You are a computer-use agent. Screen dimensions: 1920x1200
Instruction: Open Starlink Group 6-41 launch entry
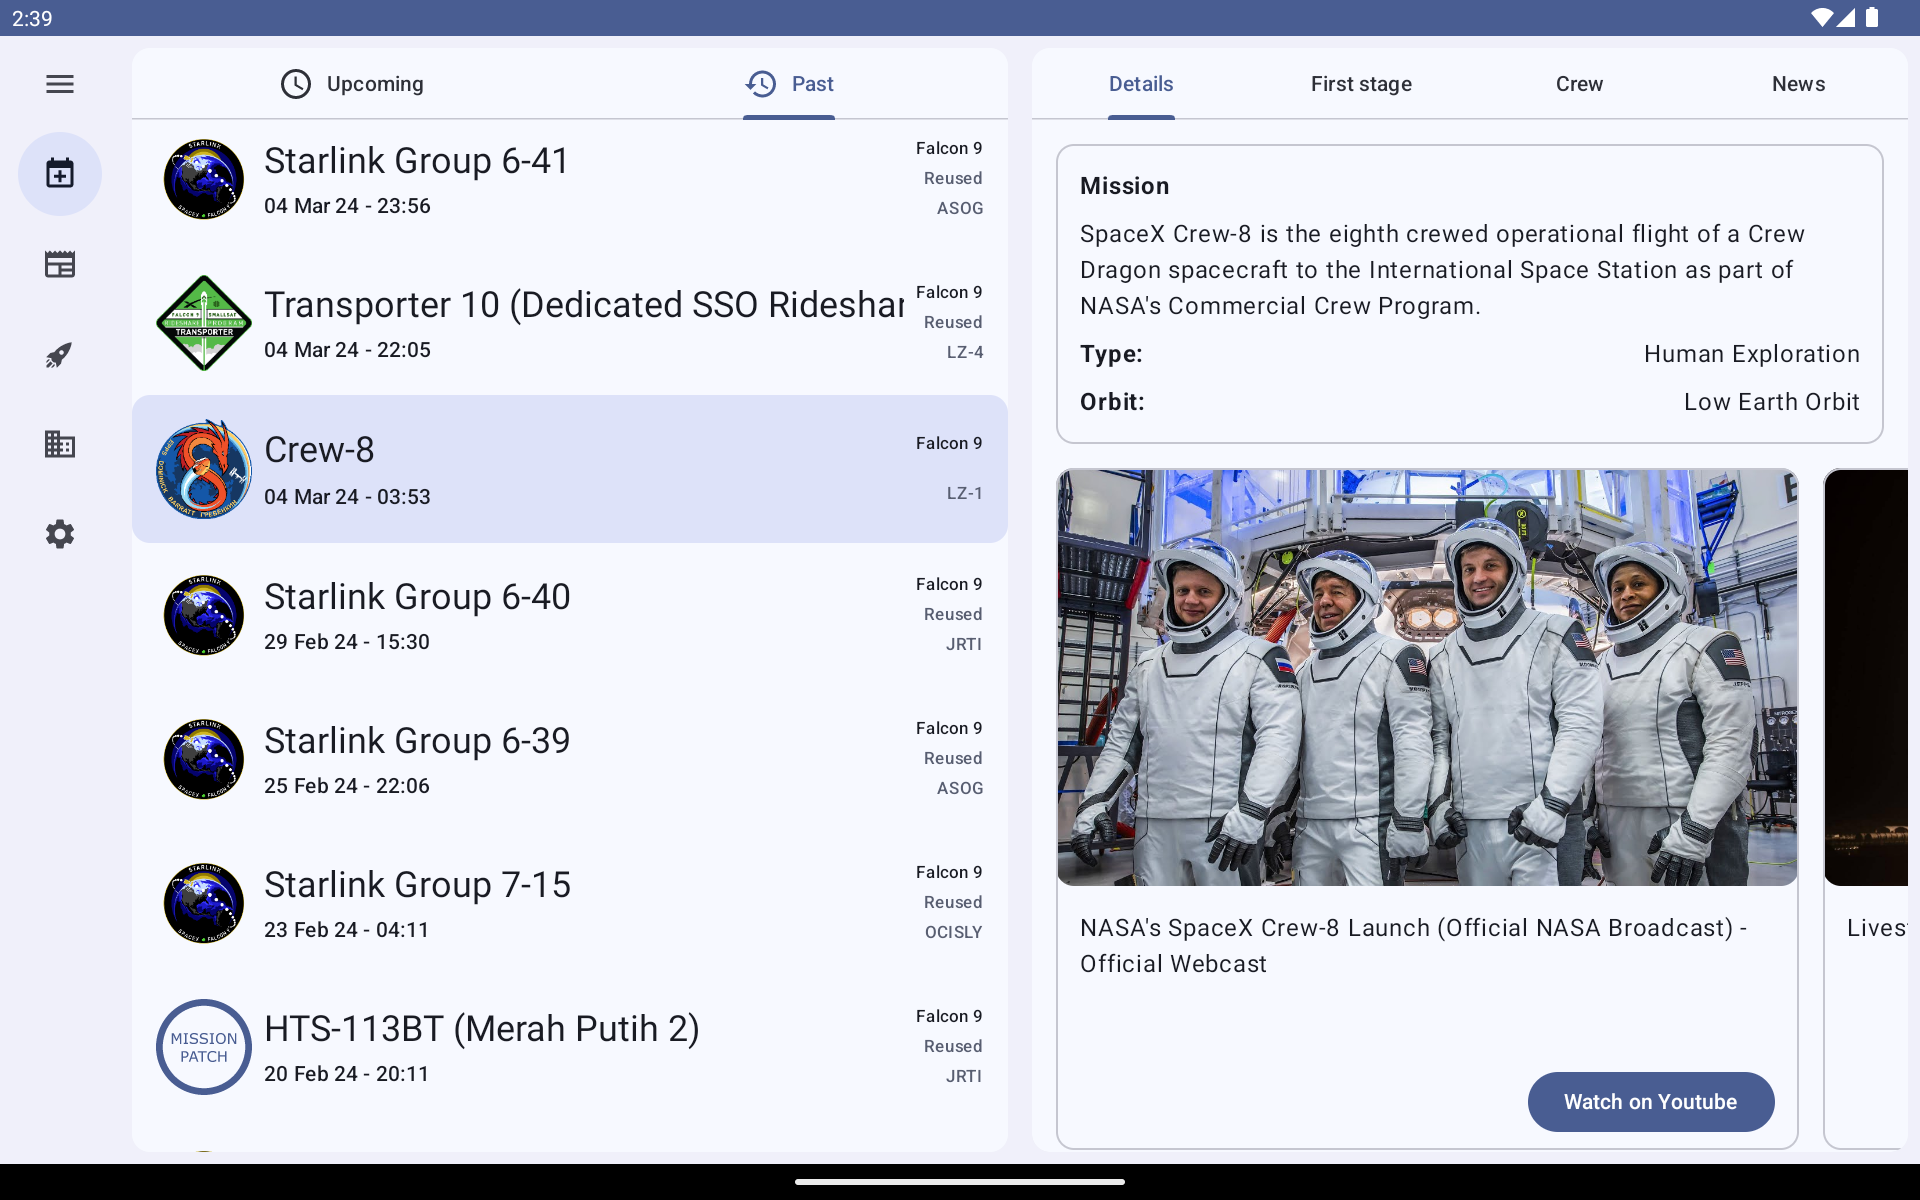point(570,179)
